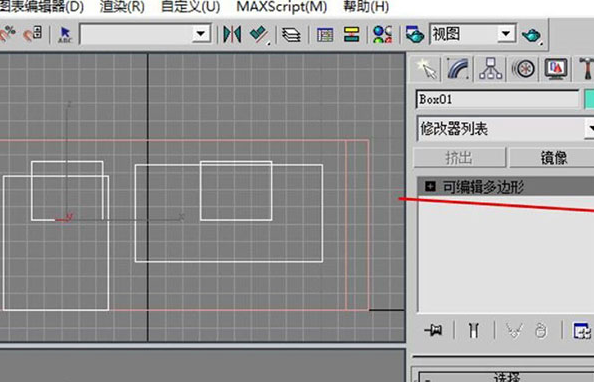Open Configure Modifier Sets icon
594x382 pixels.
(582, 330)
